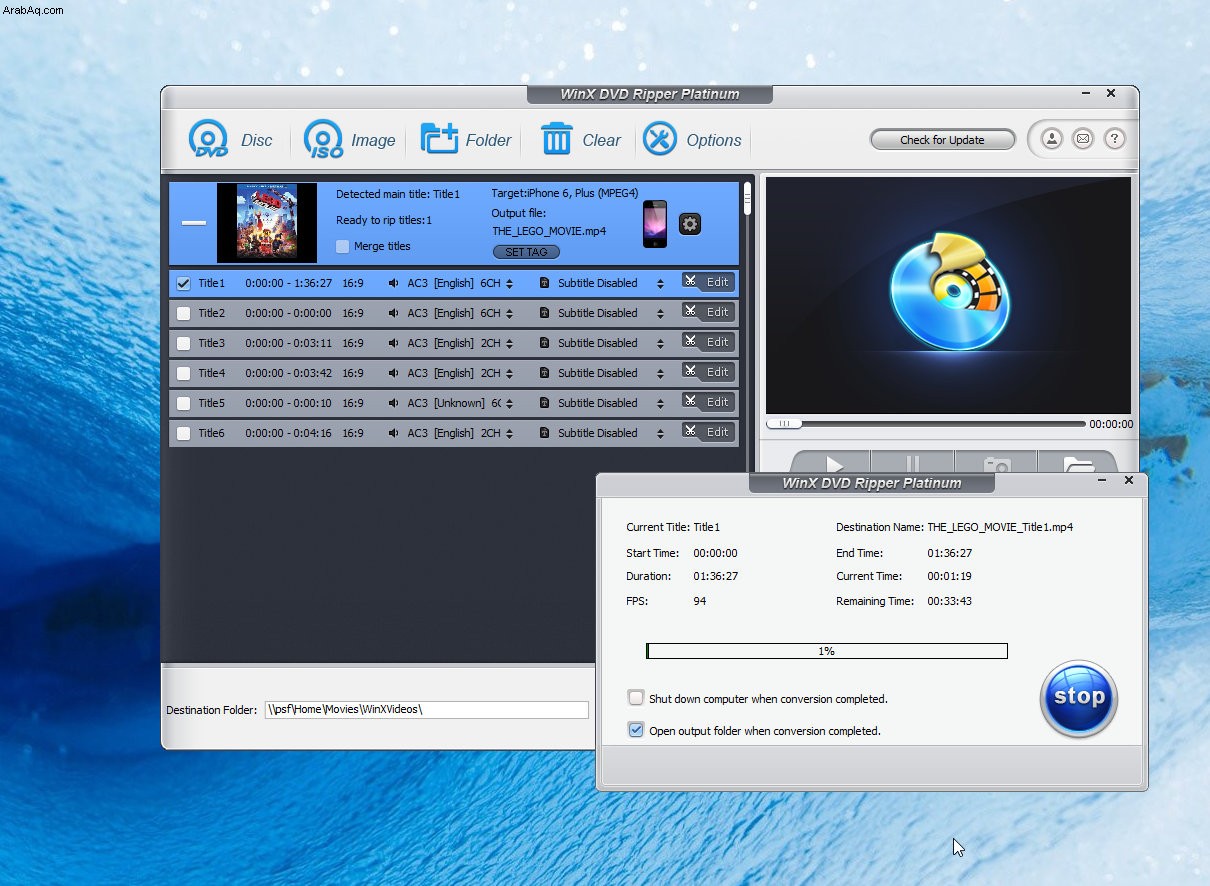Open the DVD Folder source button
The image size is (1210, 886).
point(466,140)
